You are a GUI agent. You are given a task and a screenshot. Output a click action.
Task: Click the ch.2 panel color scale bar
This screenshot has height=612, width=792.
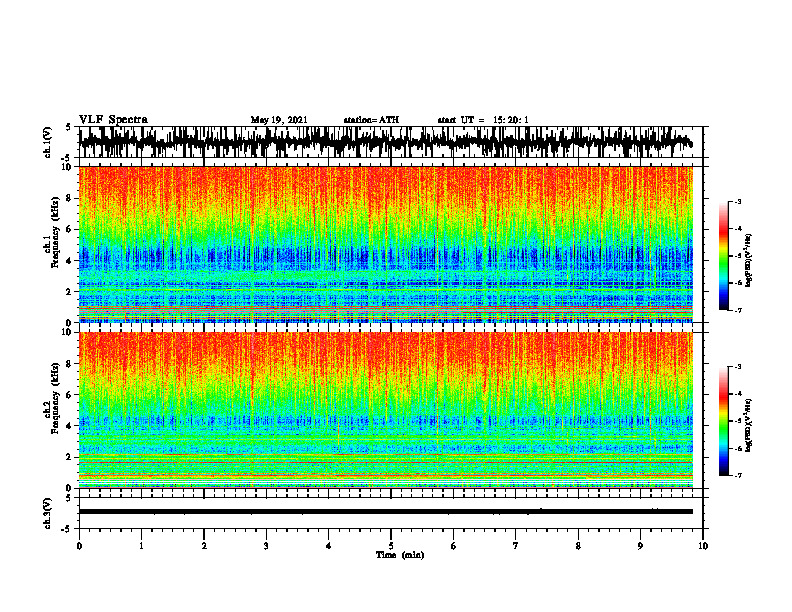pos(724,421)
